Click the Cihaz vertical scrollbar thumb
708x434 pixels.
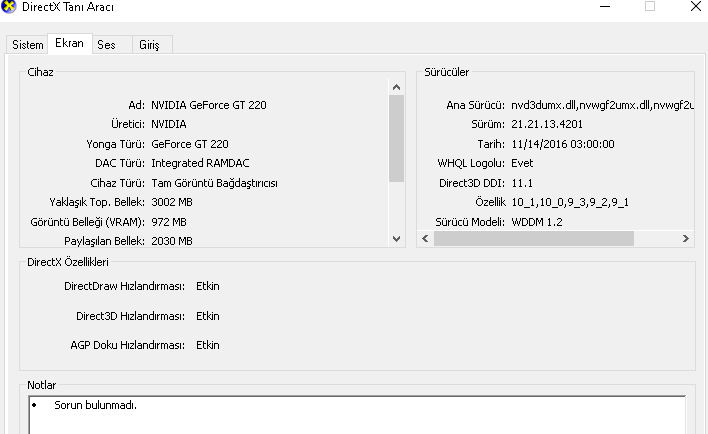pyautogui.click(x=396, y=138)
